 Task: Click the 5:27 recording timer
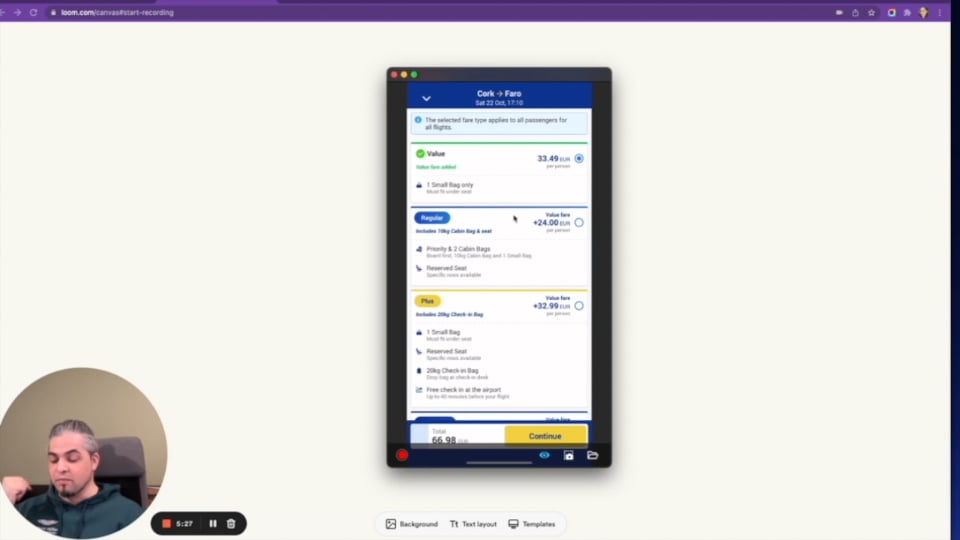tap(184, 523)
